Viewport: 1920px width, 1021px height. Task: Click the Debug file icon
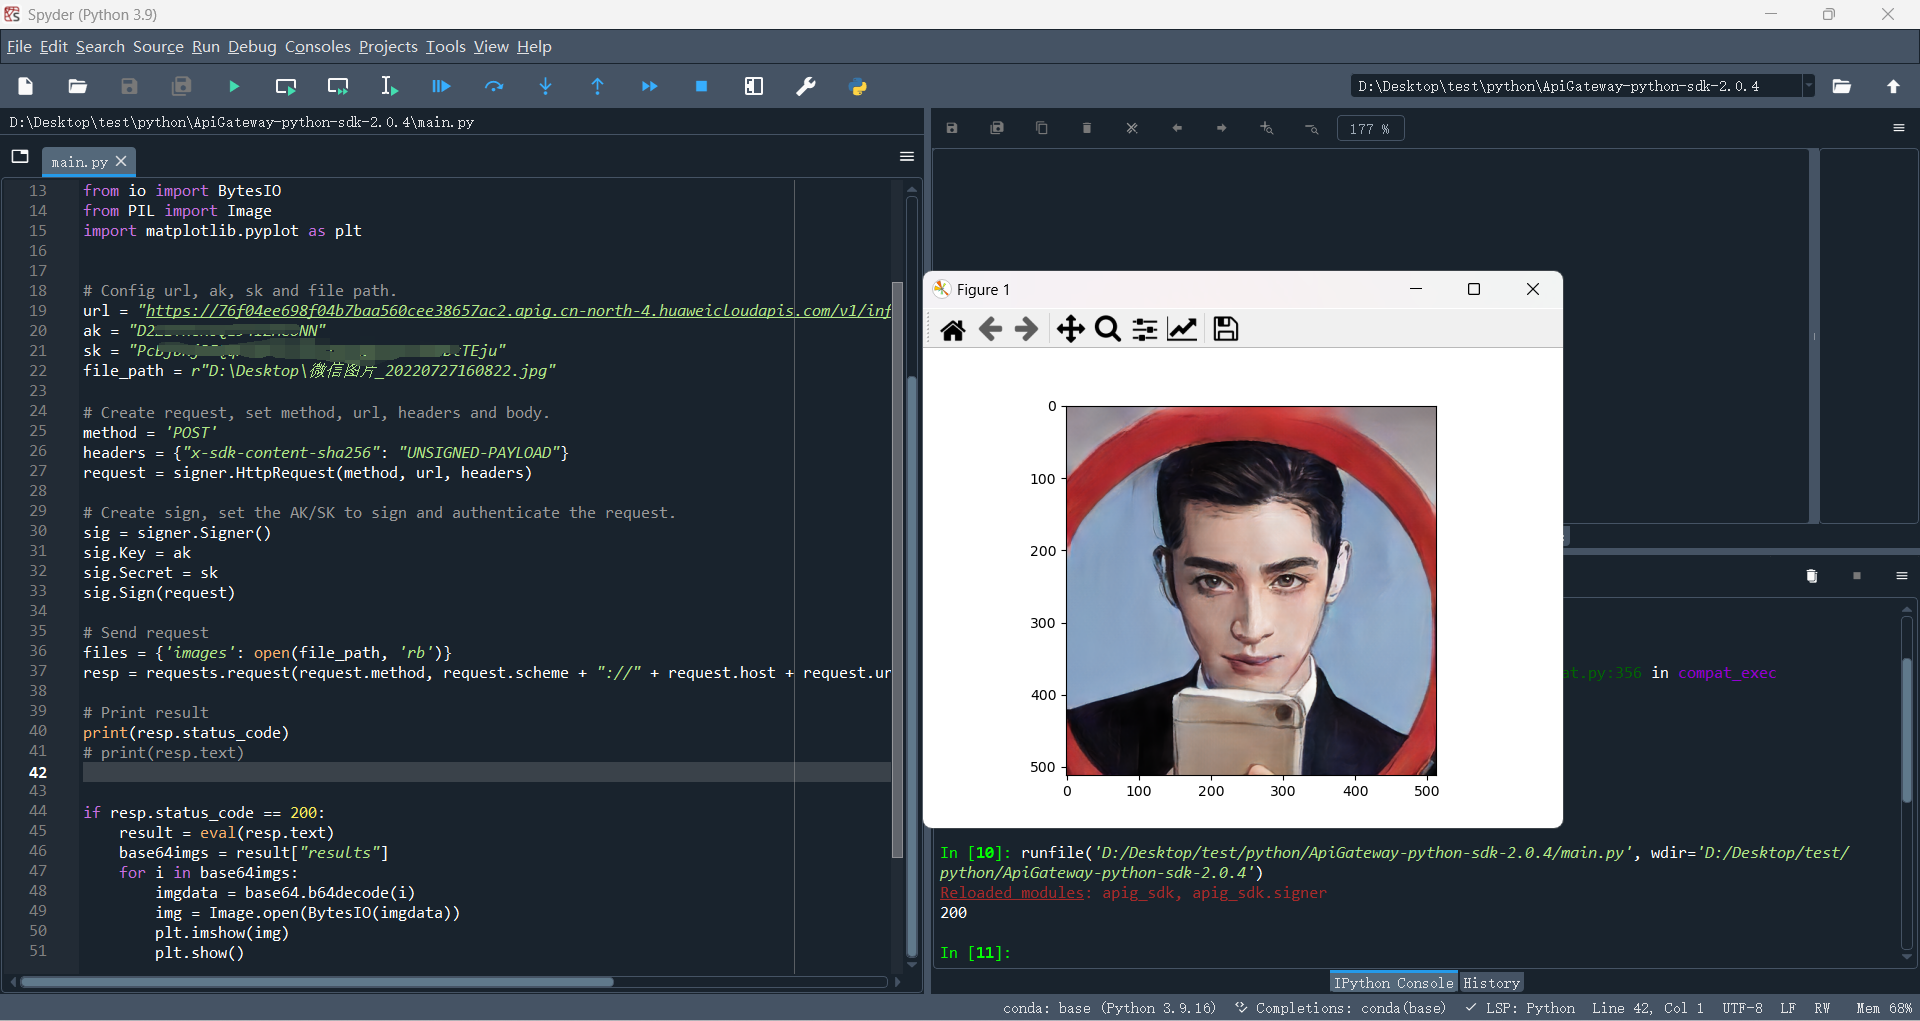(441, 87)
